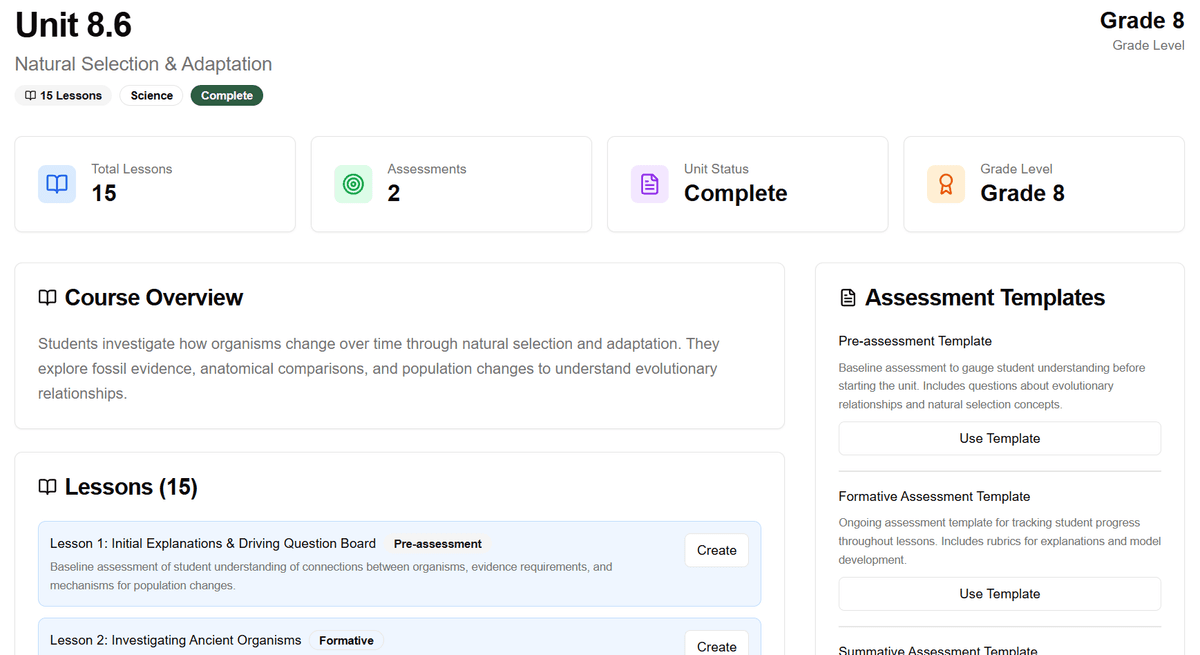Select the green target icon beside Assessments

(353, 183)
